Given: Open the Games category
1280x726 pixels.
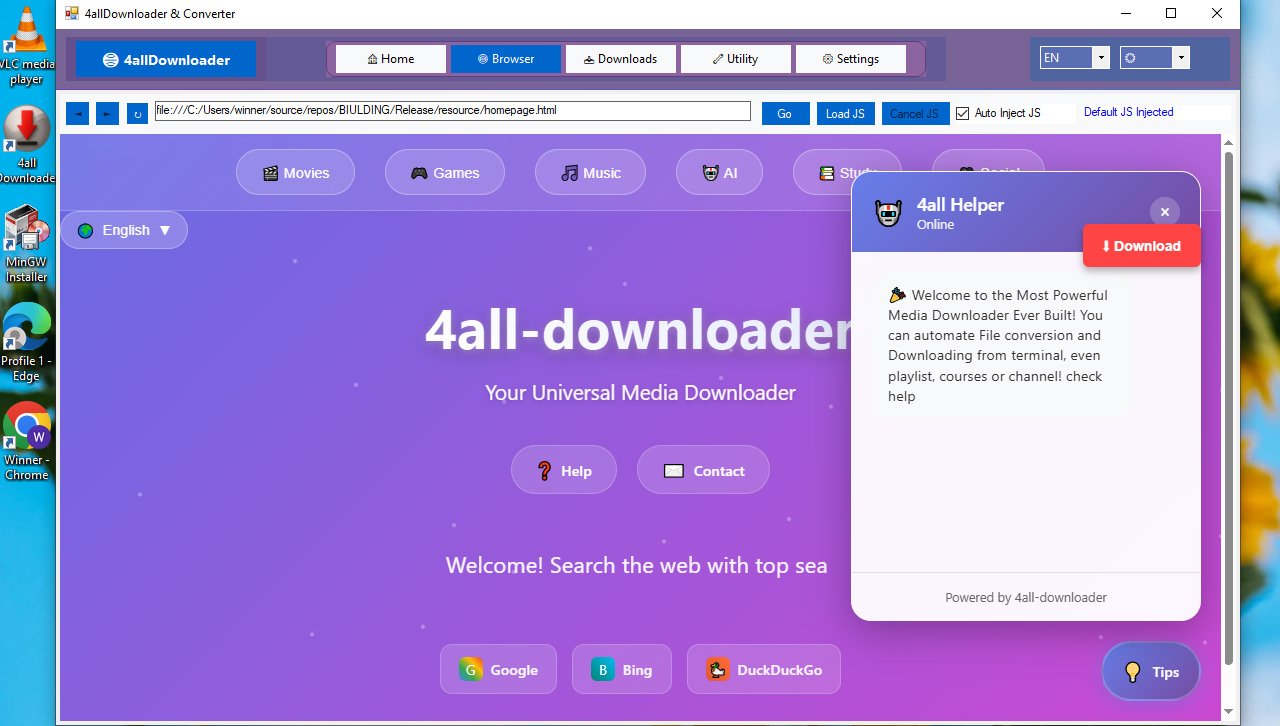Looking at the screenshot, I should coord(445,173).
